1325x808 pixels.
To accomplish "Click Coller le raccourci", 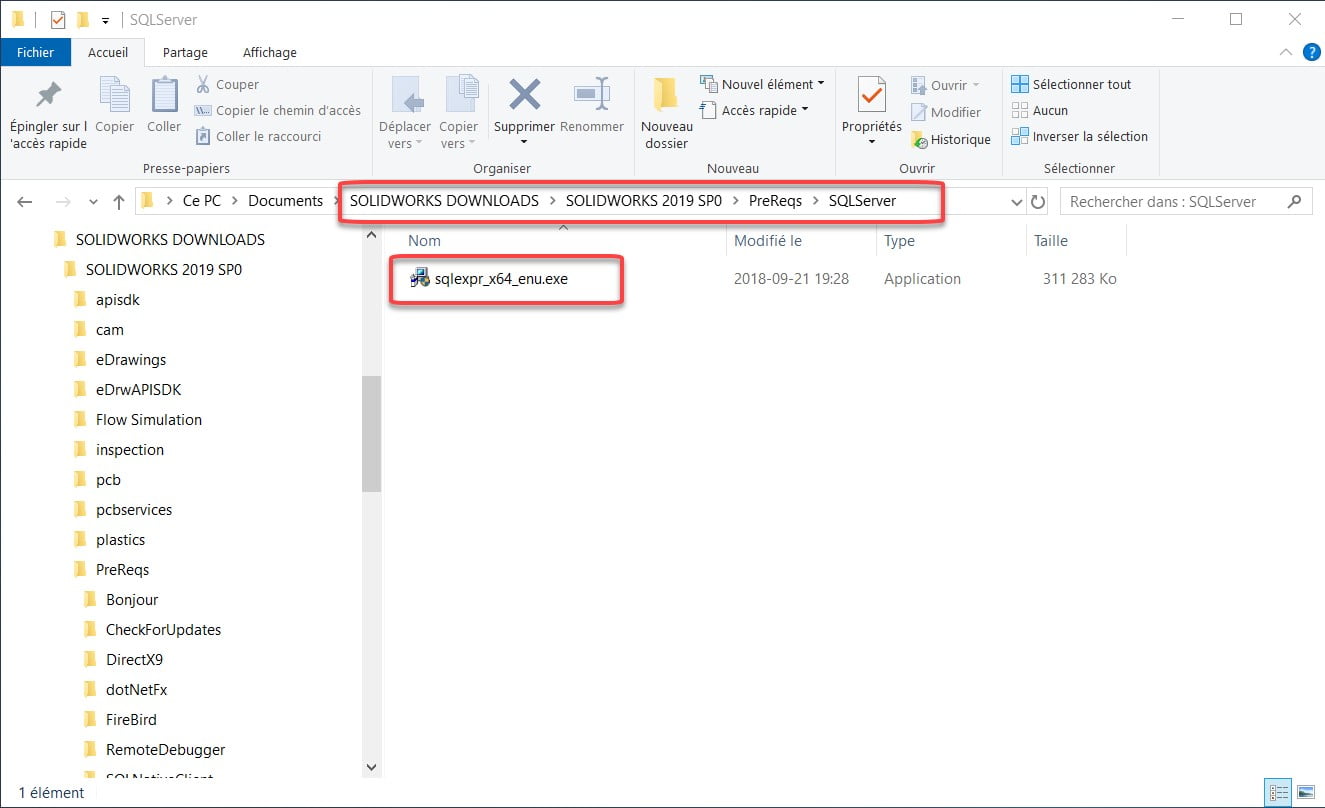I will 258,136.
